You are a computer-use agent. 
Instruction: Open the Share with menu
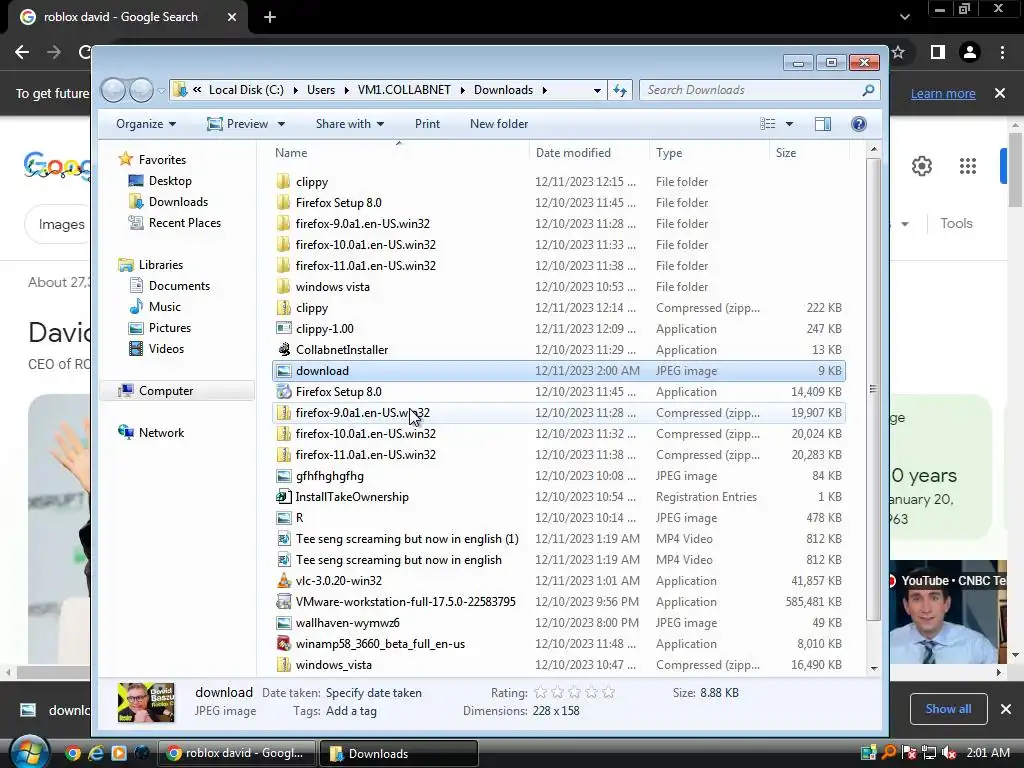point(350,124)
